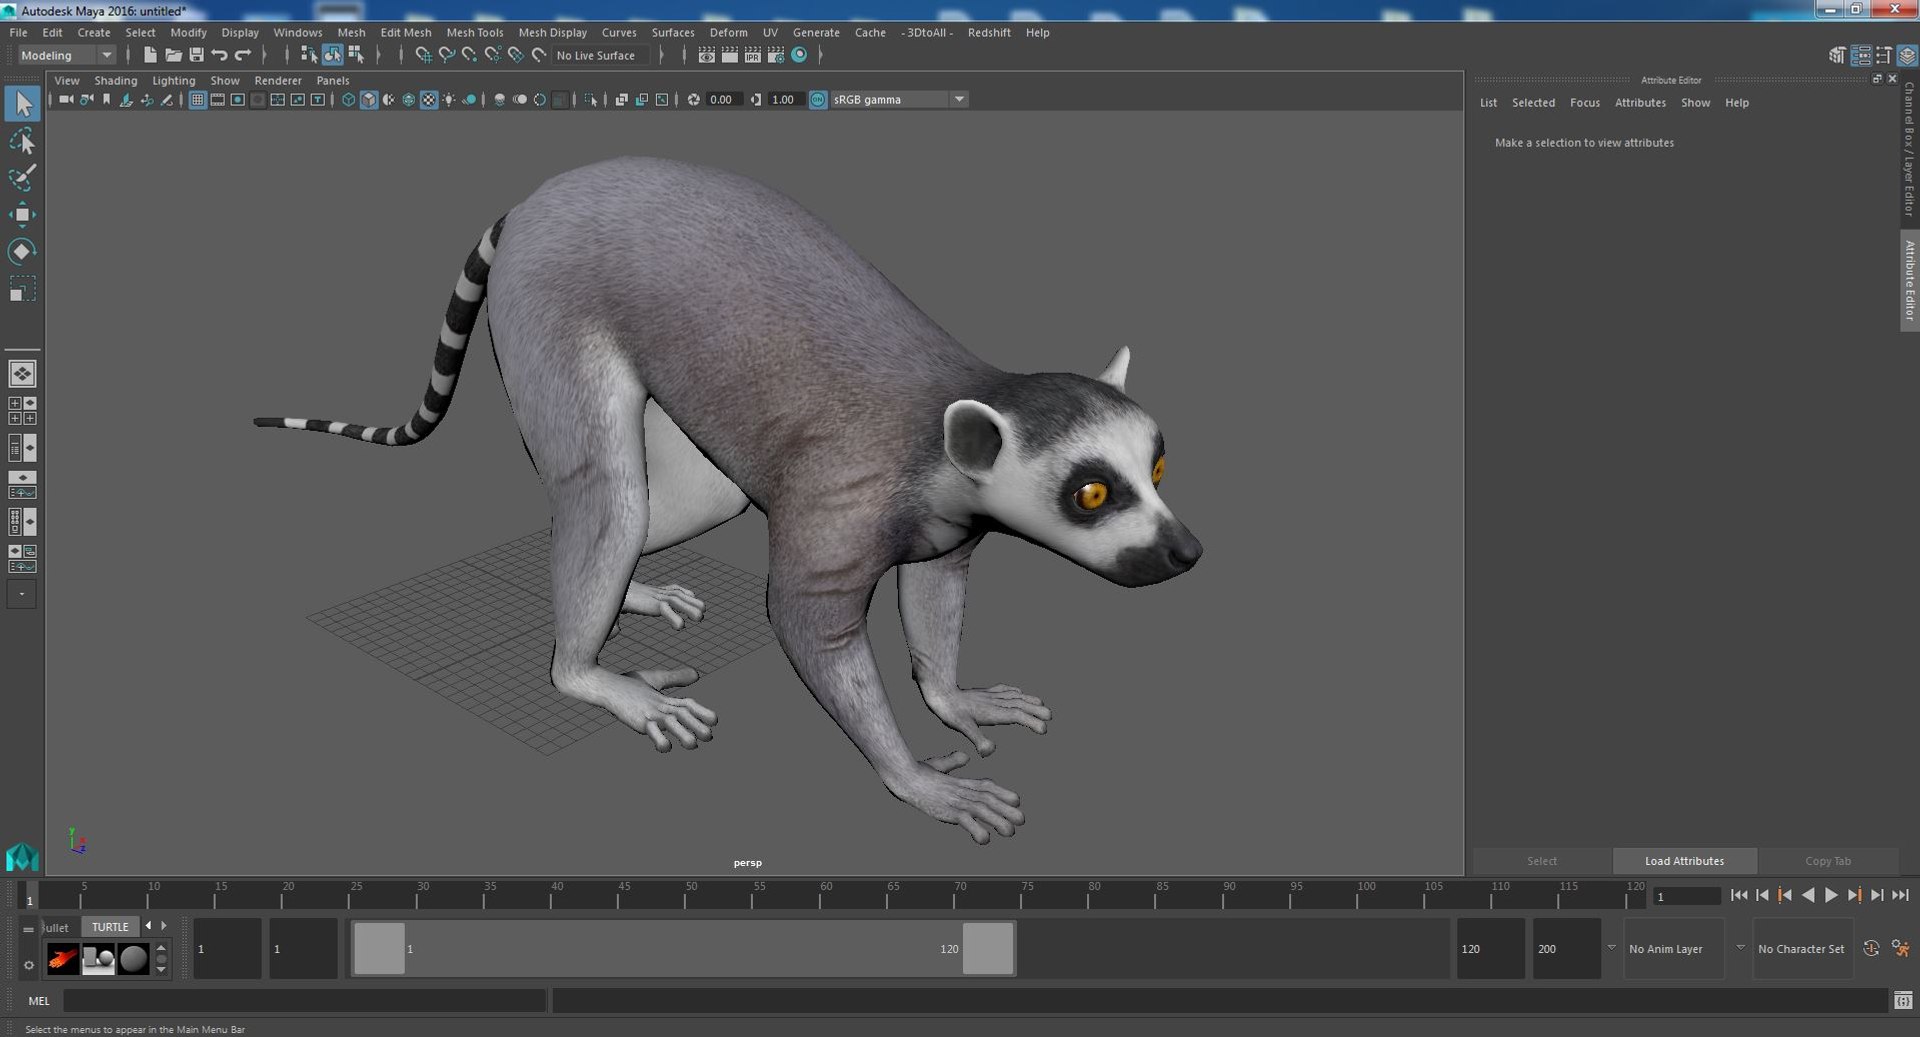Viewport: 1920px width, 1037px height.
Task: Activate the Rotate tool
Action: coord(23,251)
